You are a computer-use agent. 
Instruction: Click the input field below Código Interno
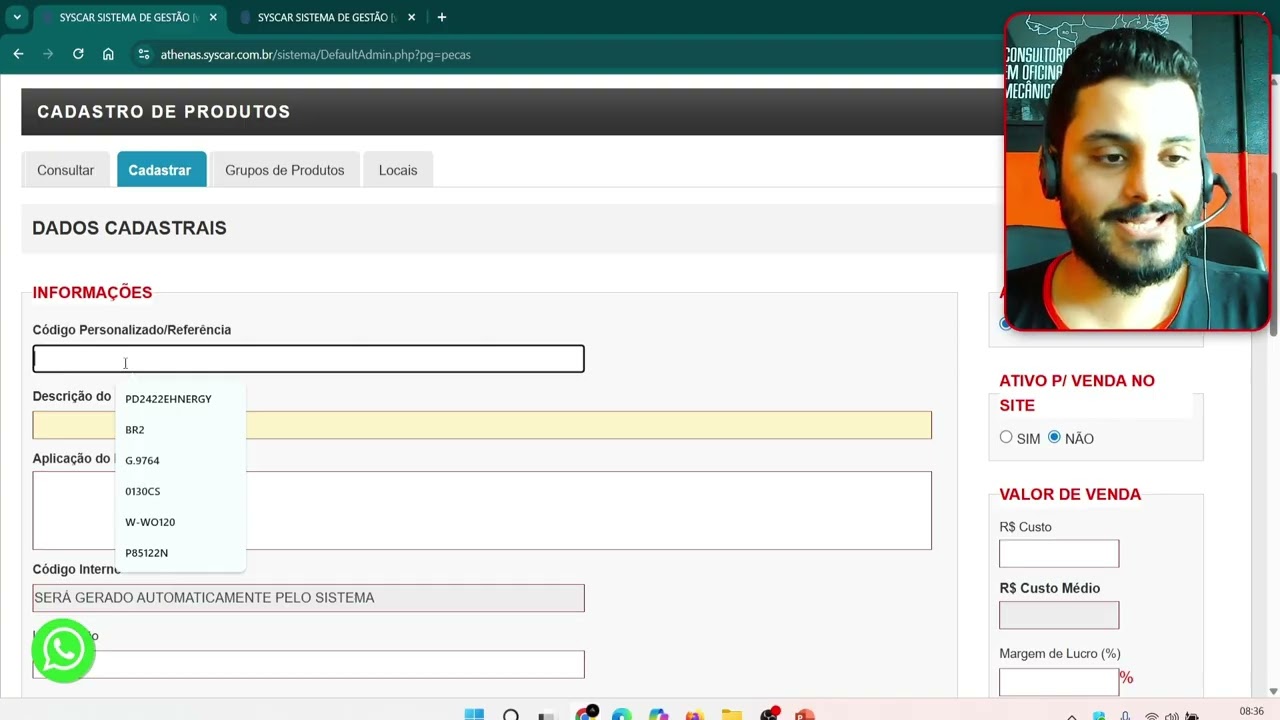click(308, 664)
